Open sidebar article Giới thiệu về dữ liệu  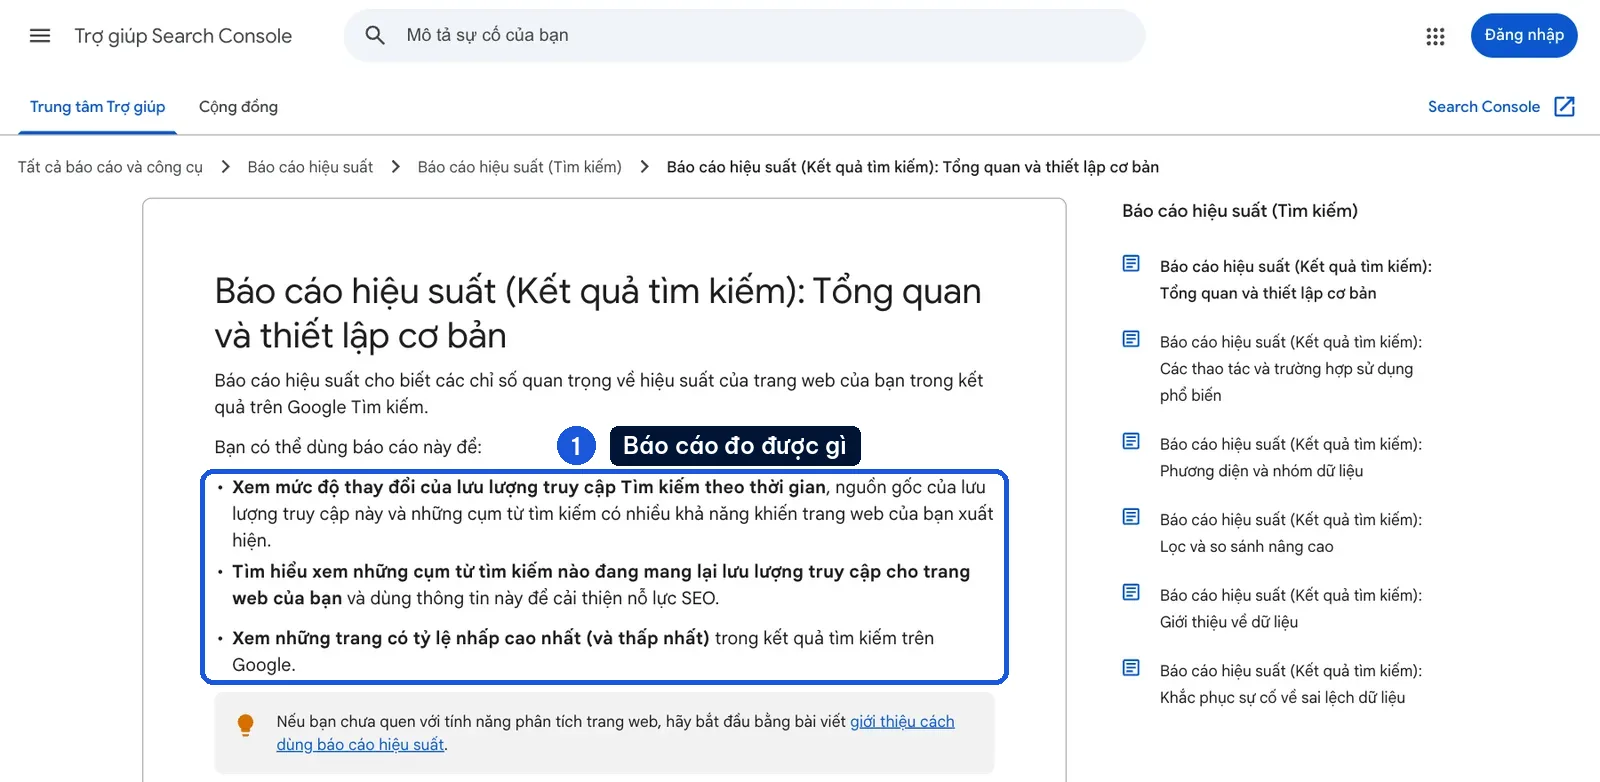point(1291,609)
